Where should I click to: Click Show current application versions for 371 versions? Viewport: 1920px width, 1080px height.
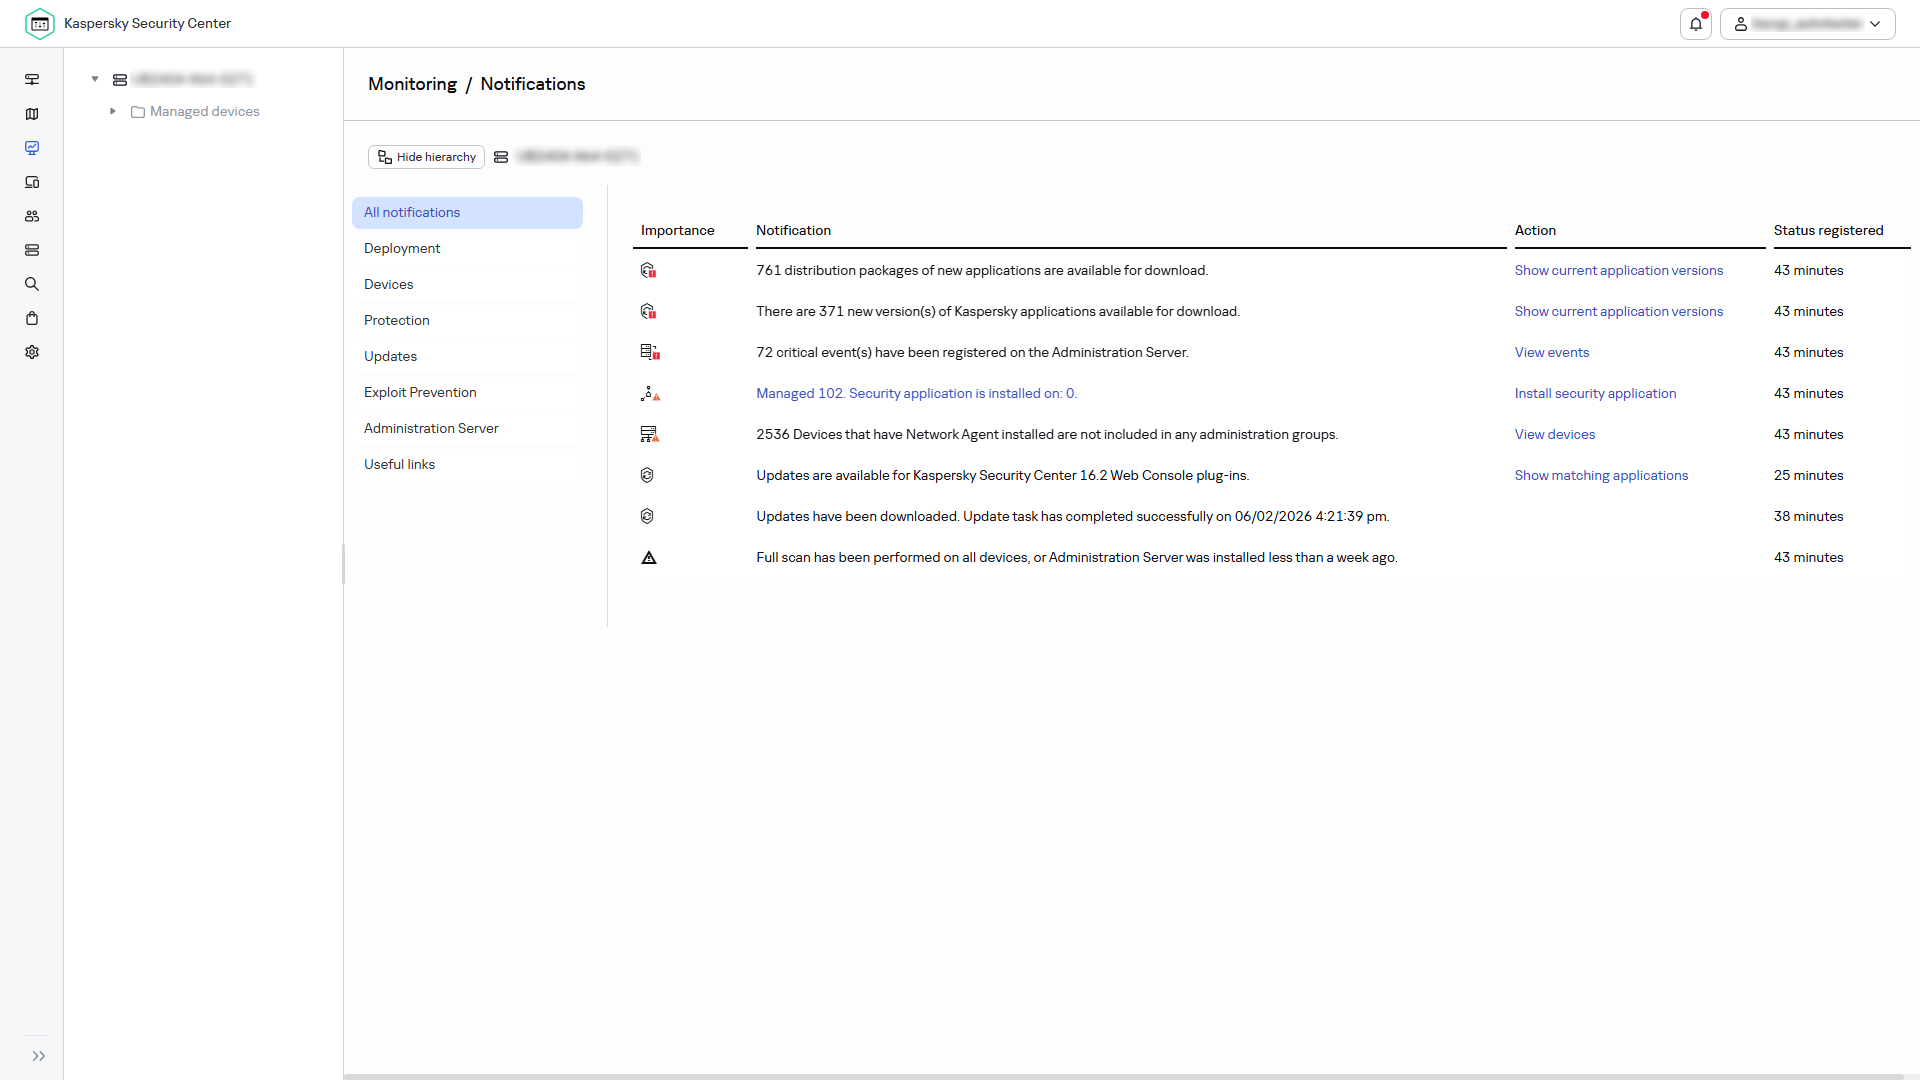(1618, 311)
